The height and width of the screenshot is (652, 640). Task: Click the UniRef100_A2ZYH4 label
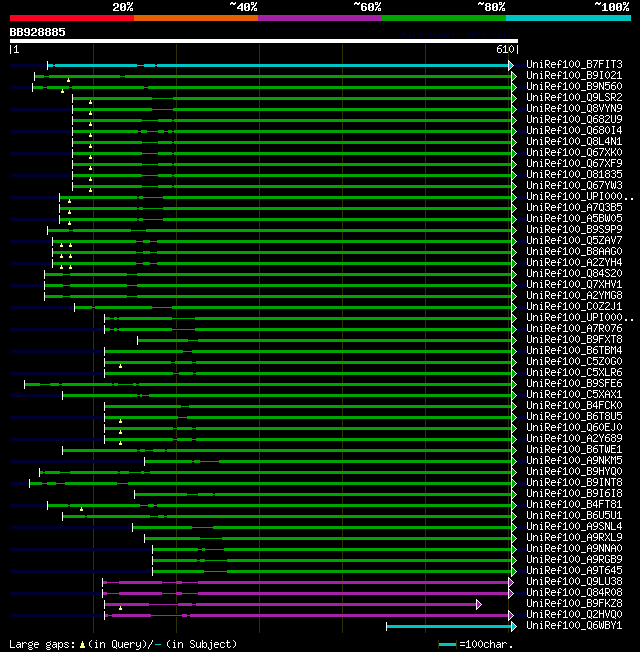pyautogui.click(x=574, y=263)
